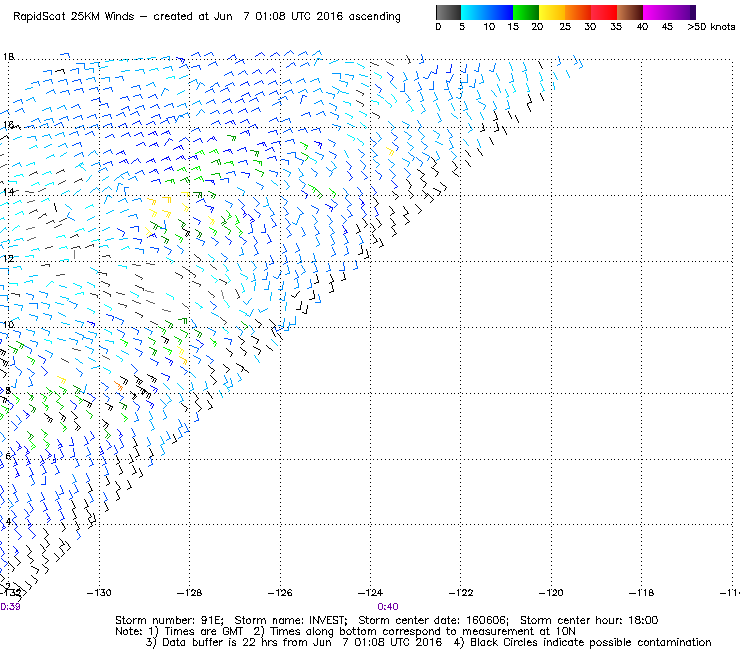This screenshot has height=650, width=740.
Task: Click the 'Black Circles indicate possible contamination' note
Action: [590, 642]
